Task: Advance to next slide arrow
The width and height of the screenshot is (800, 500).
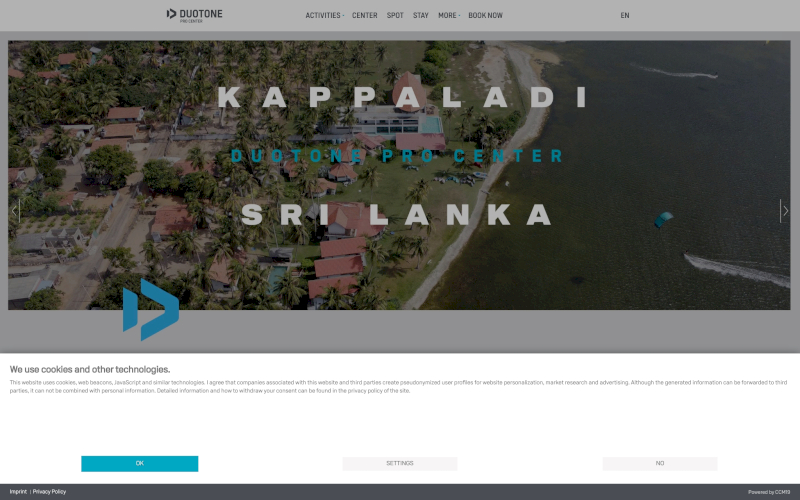Action: point(785,211)
